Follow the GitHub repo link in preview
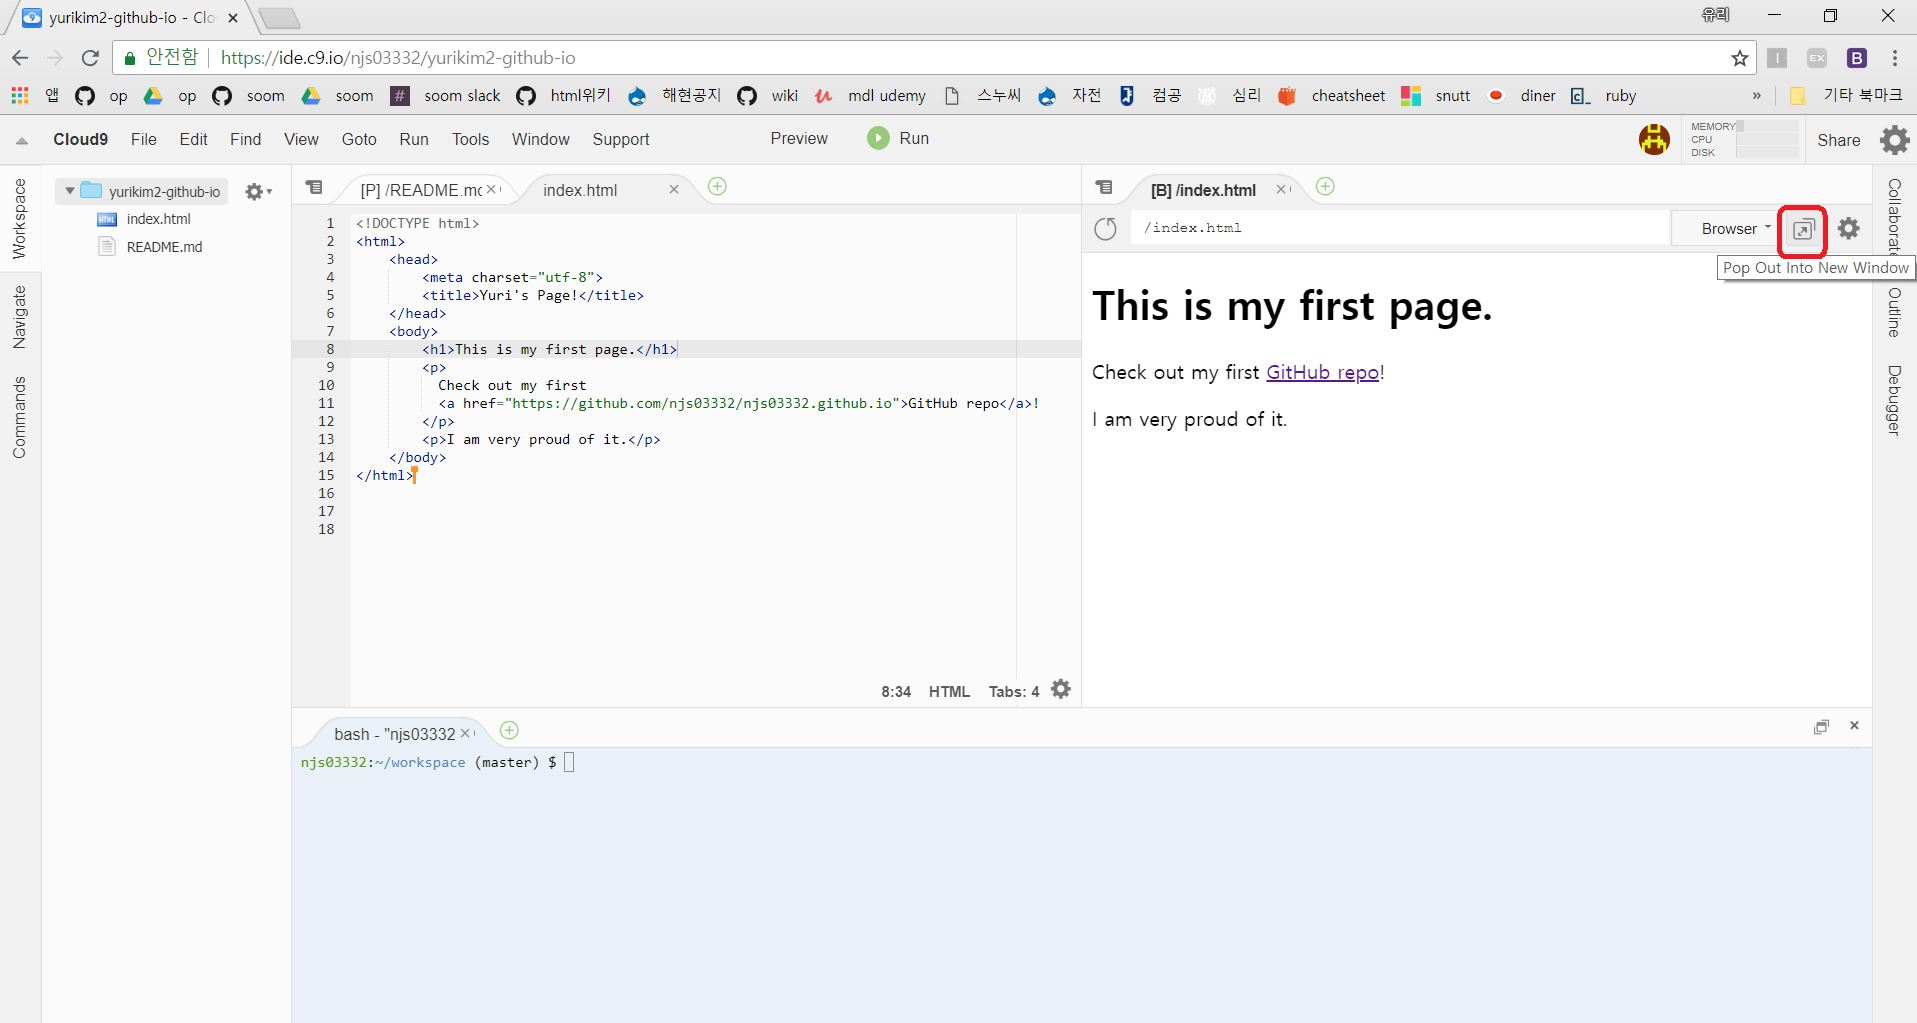Viewport: 1917px width, 1023px height. click(1322, 372)
